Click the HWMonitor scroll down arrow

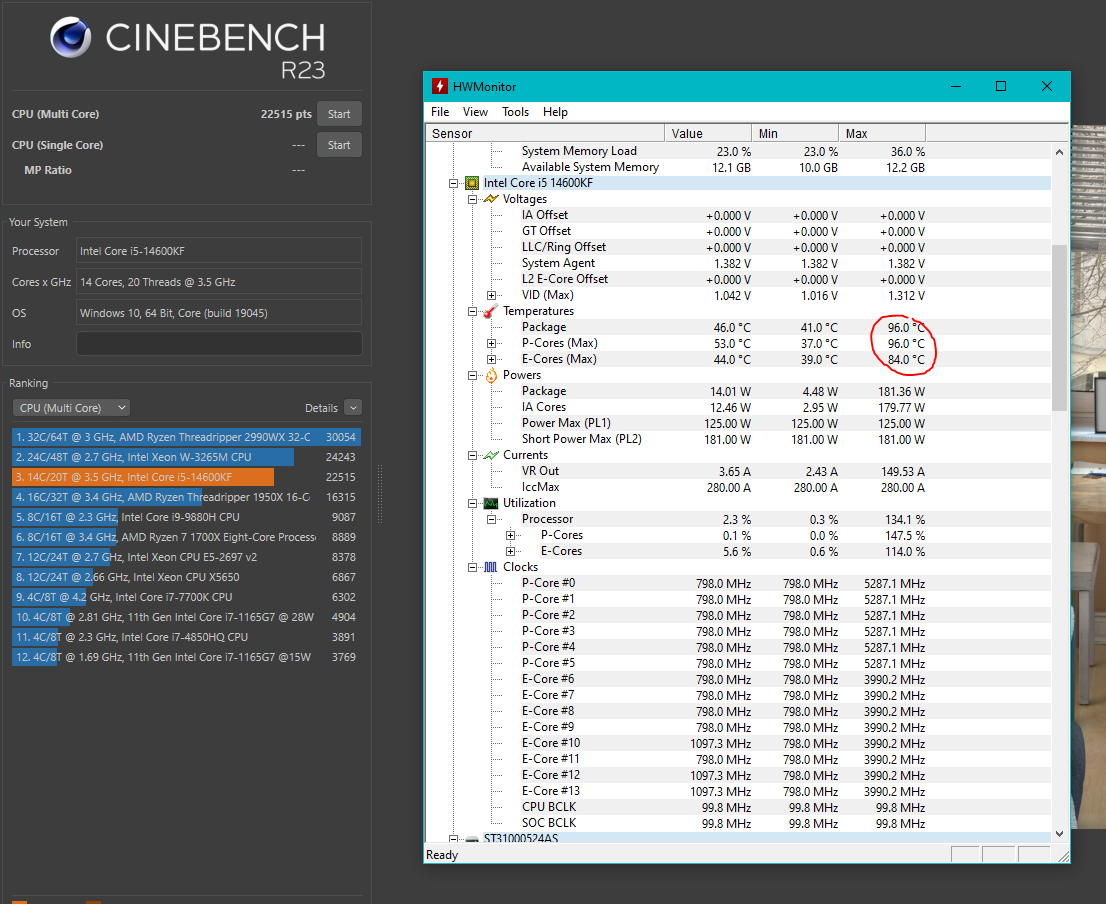(x=1059, y=834)
